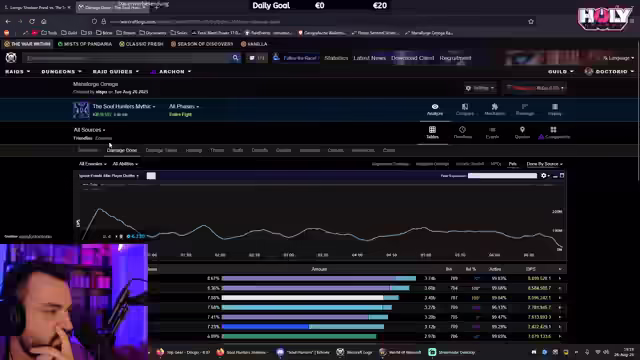The height and width of the screenshot is (360, 640).
Task: Open the Statistics link
Action: click(x=336, y=58)
